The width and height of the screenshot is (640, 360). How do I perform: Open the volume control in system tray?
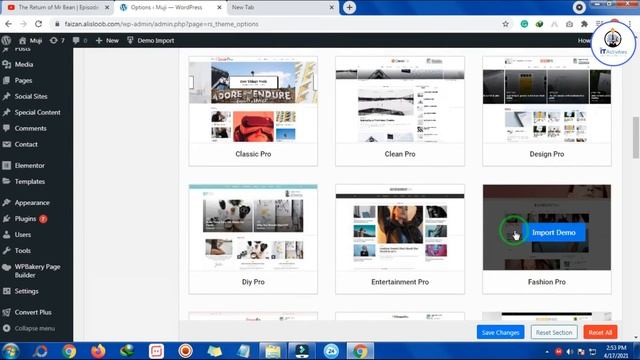coord(570,351)
